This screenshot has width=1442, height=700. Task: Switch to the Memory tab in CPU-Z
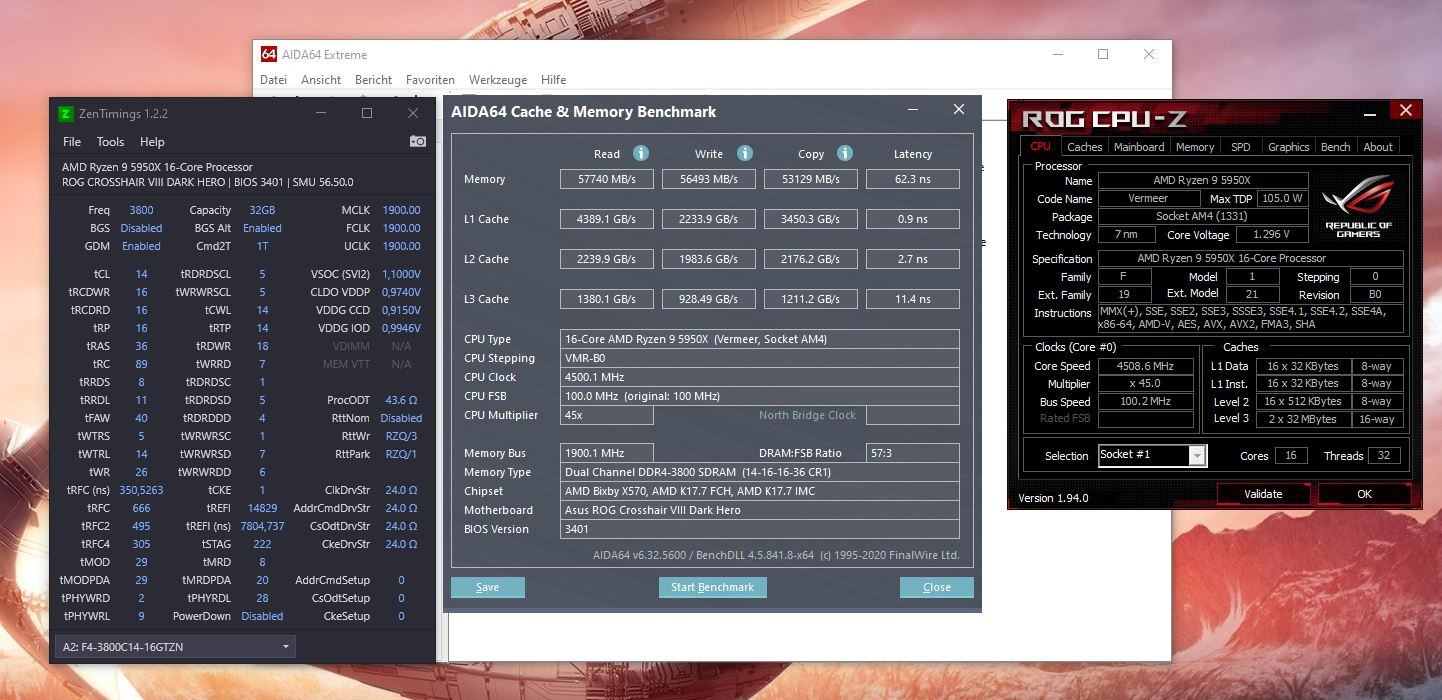tap(1195, 147)
